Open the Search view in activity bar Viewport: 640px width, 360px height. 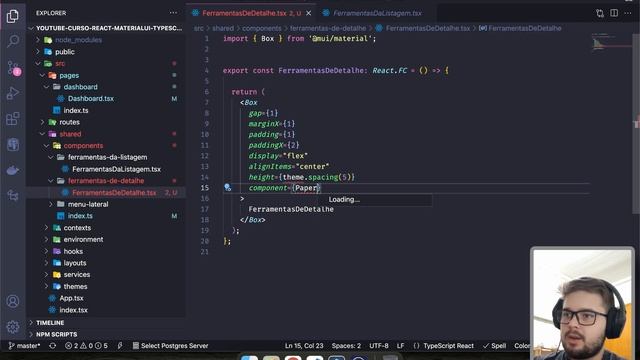coord(13,41)
